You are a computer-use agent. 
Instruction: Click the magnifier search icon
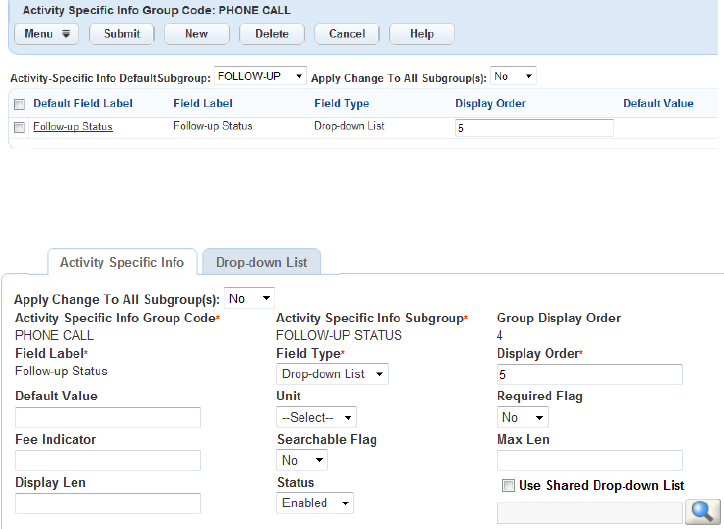[x=699, y=511]
